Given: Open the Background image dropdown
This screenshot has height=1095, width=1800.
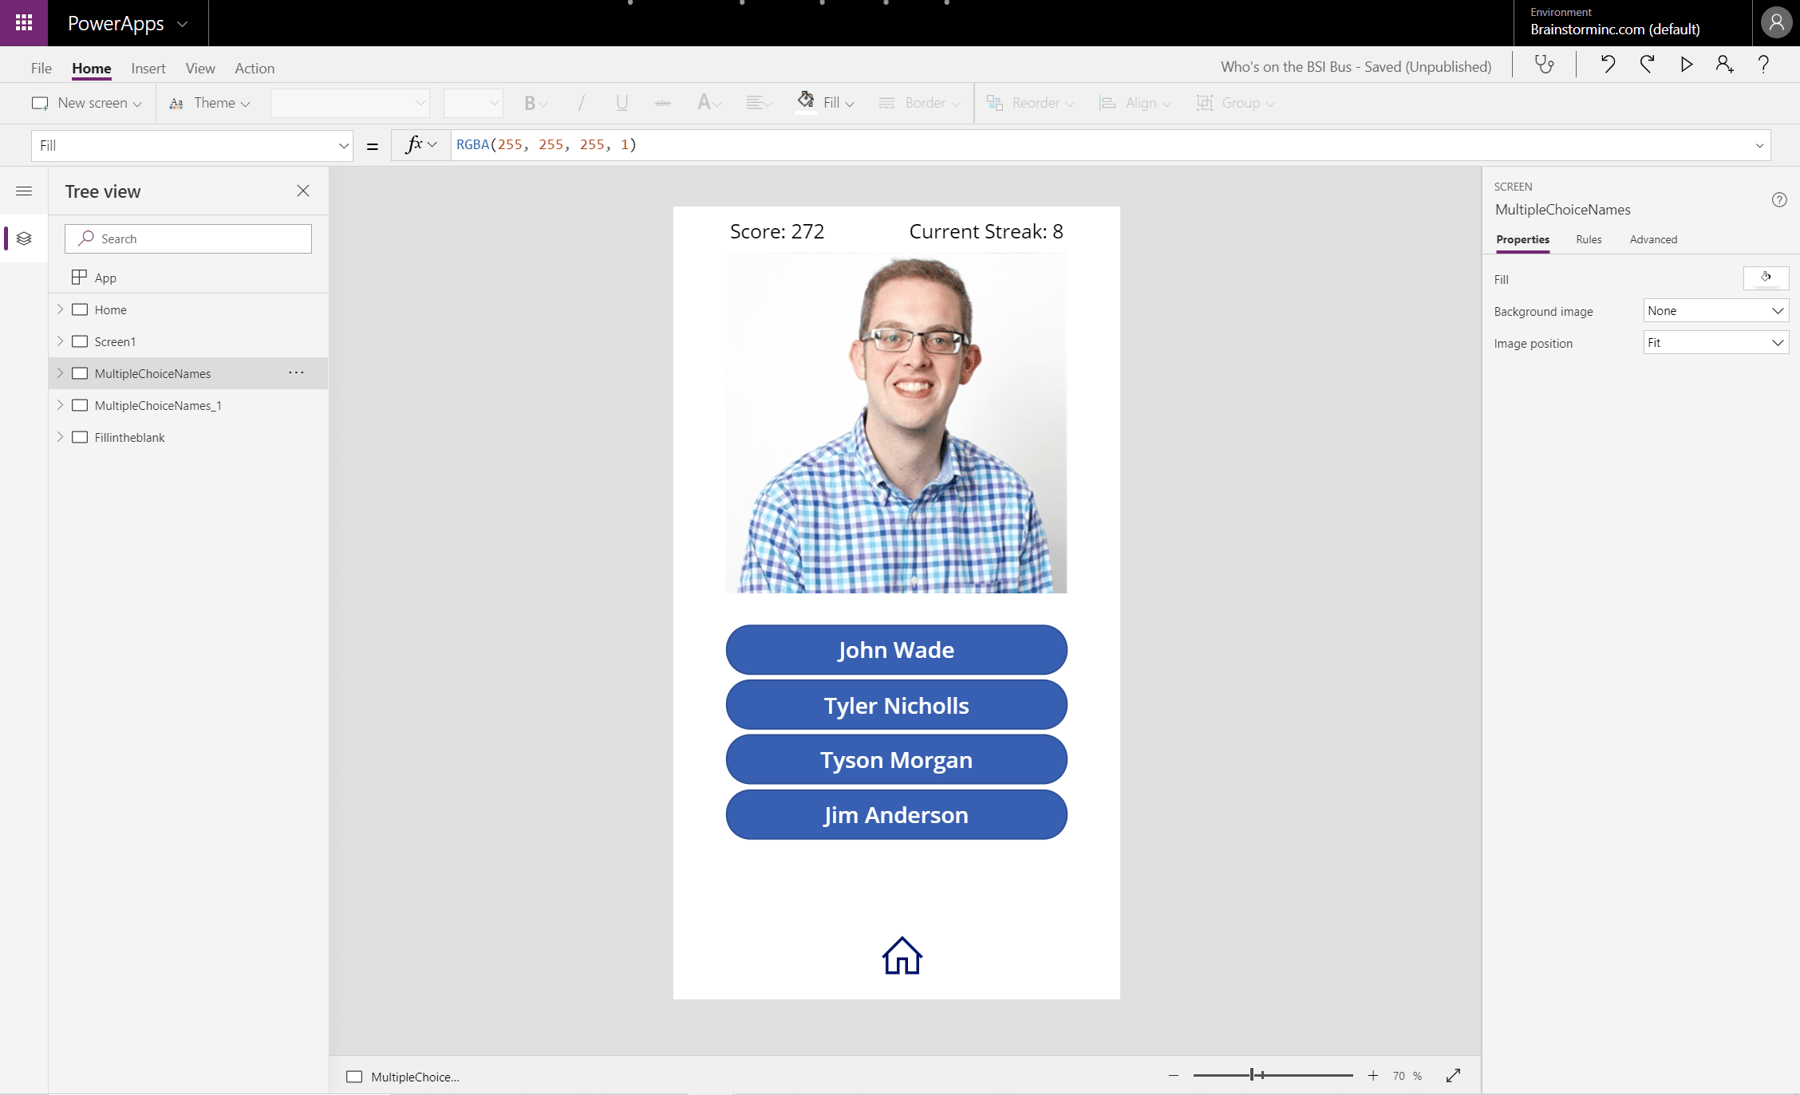Looking at the screenshot, I should (1714, 310).
